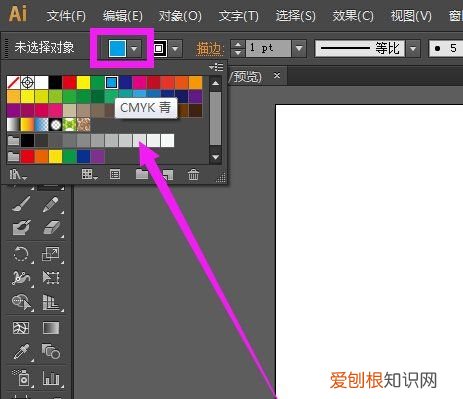Open the stroke weight dropdown arrow

(x=299, y=49)
